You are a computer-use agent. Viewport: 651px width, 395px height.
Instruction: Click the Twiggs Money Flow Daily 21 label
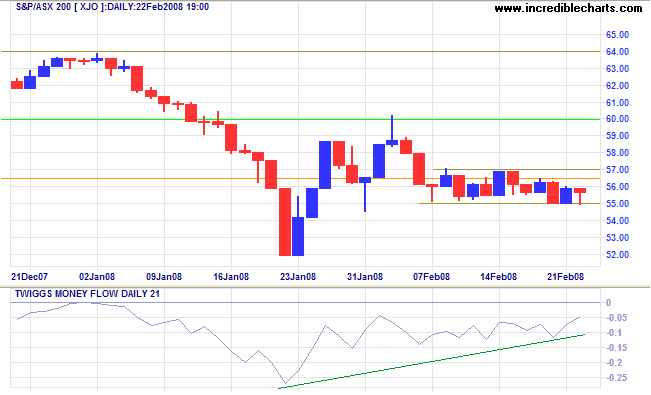coord(87,294)
